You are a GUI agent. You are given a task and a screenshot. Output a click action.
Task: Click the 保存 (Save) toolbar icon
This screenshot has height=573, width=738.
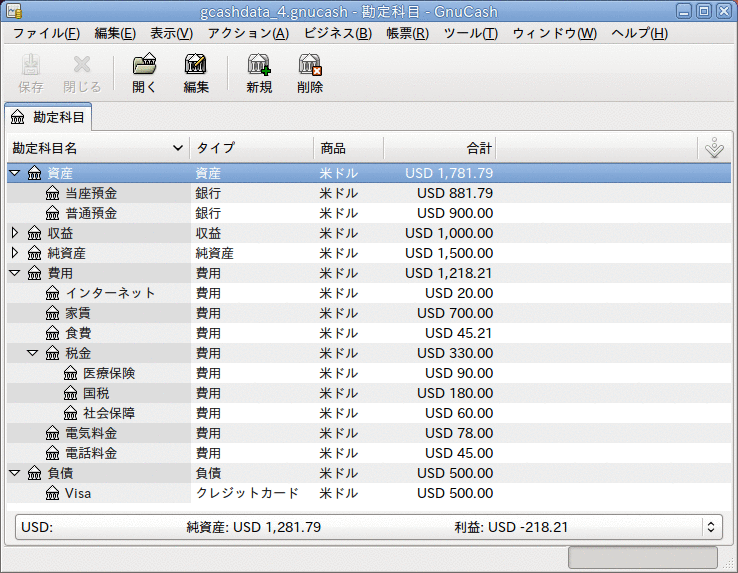pos(31,65)
